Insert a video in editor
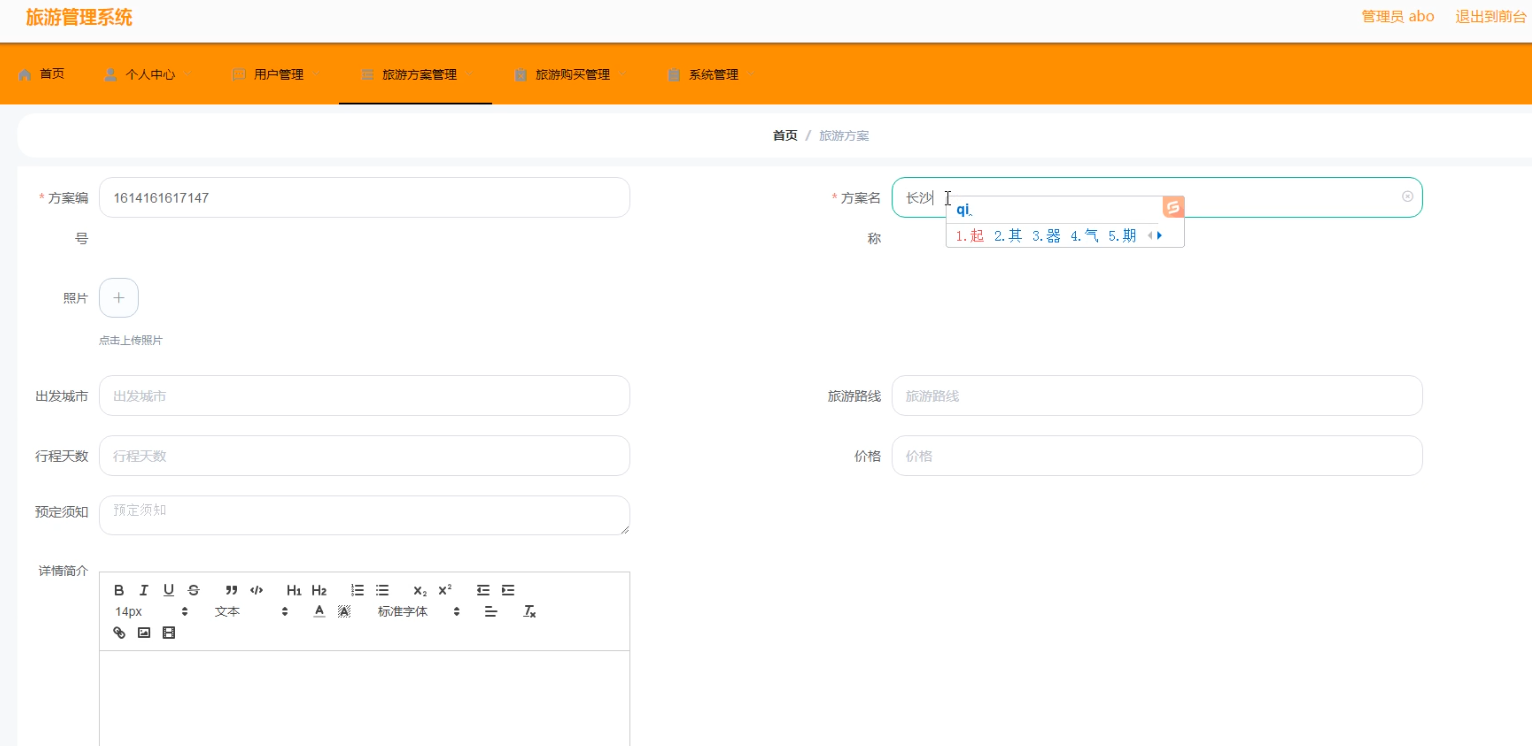 click(x=169, y=632)
